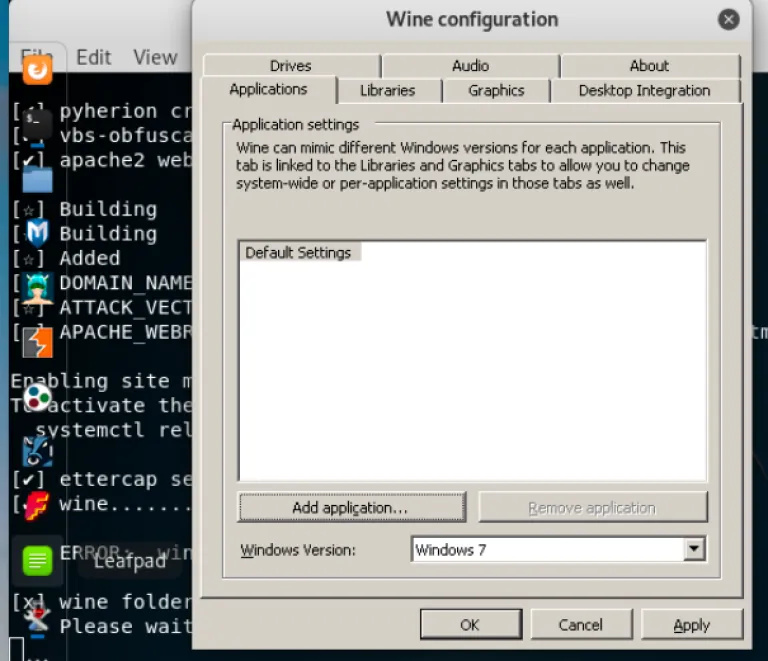Screen dimensions: 768x661
Task: Switch to the Libraries tab
Action: click(387, 90)
